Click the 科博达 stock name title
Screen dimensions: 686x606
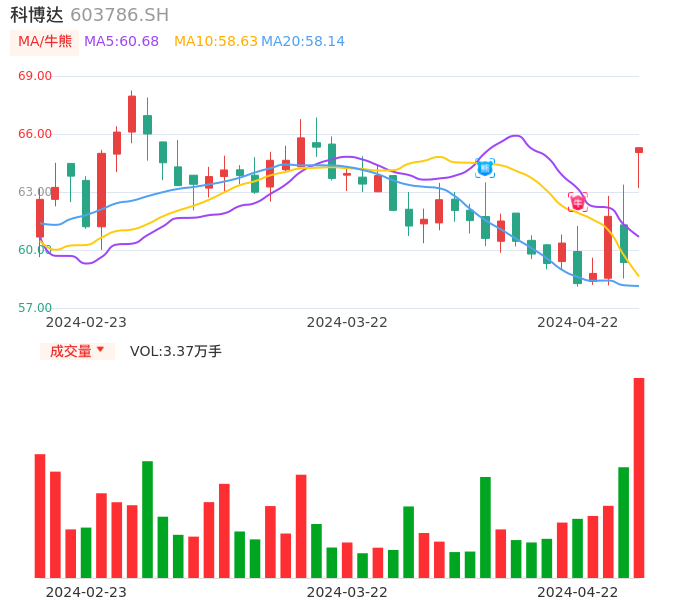[x=37, y=15]
